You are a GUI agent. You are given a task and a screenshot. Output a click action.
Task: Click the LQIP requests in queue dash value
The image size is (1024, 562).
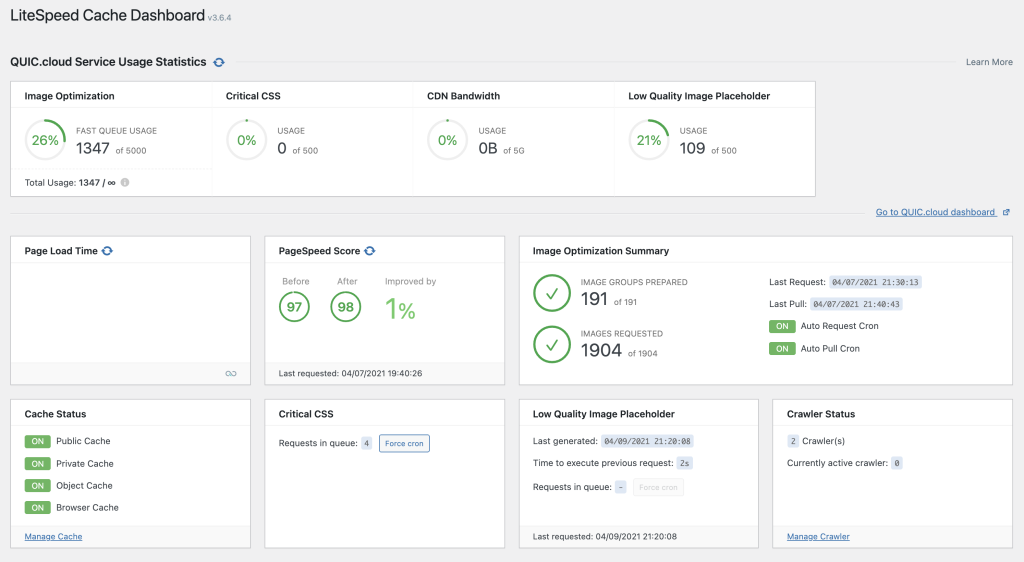click(620, 487)
